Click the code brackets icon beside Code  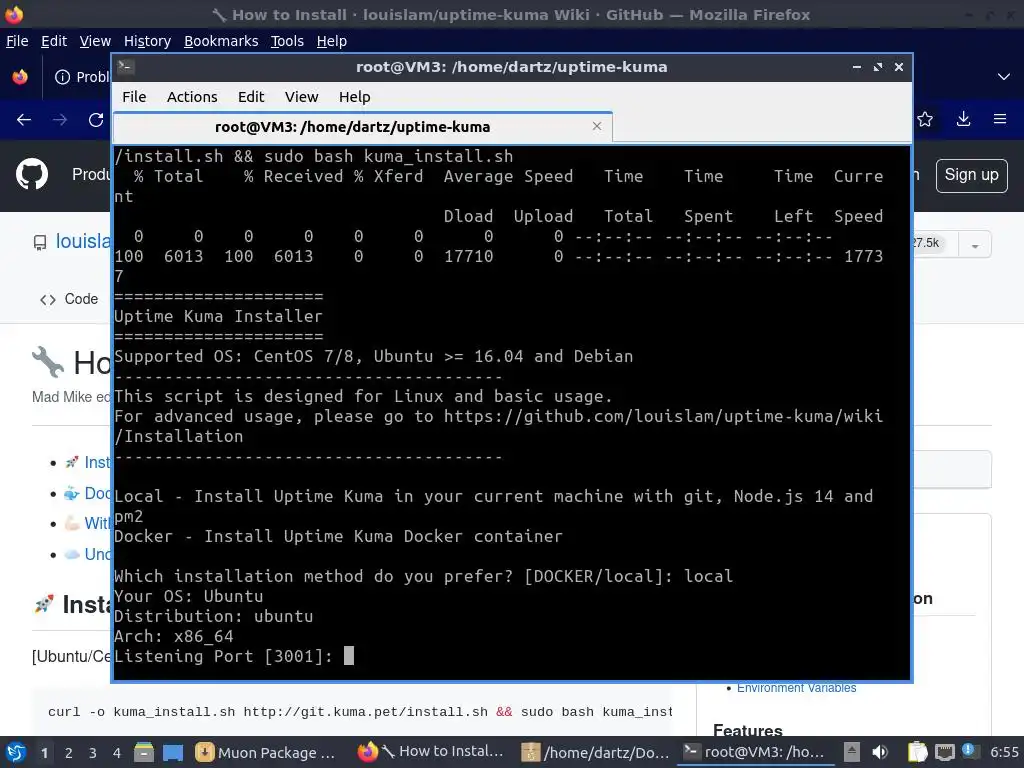48,300
